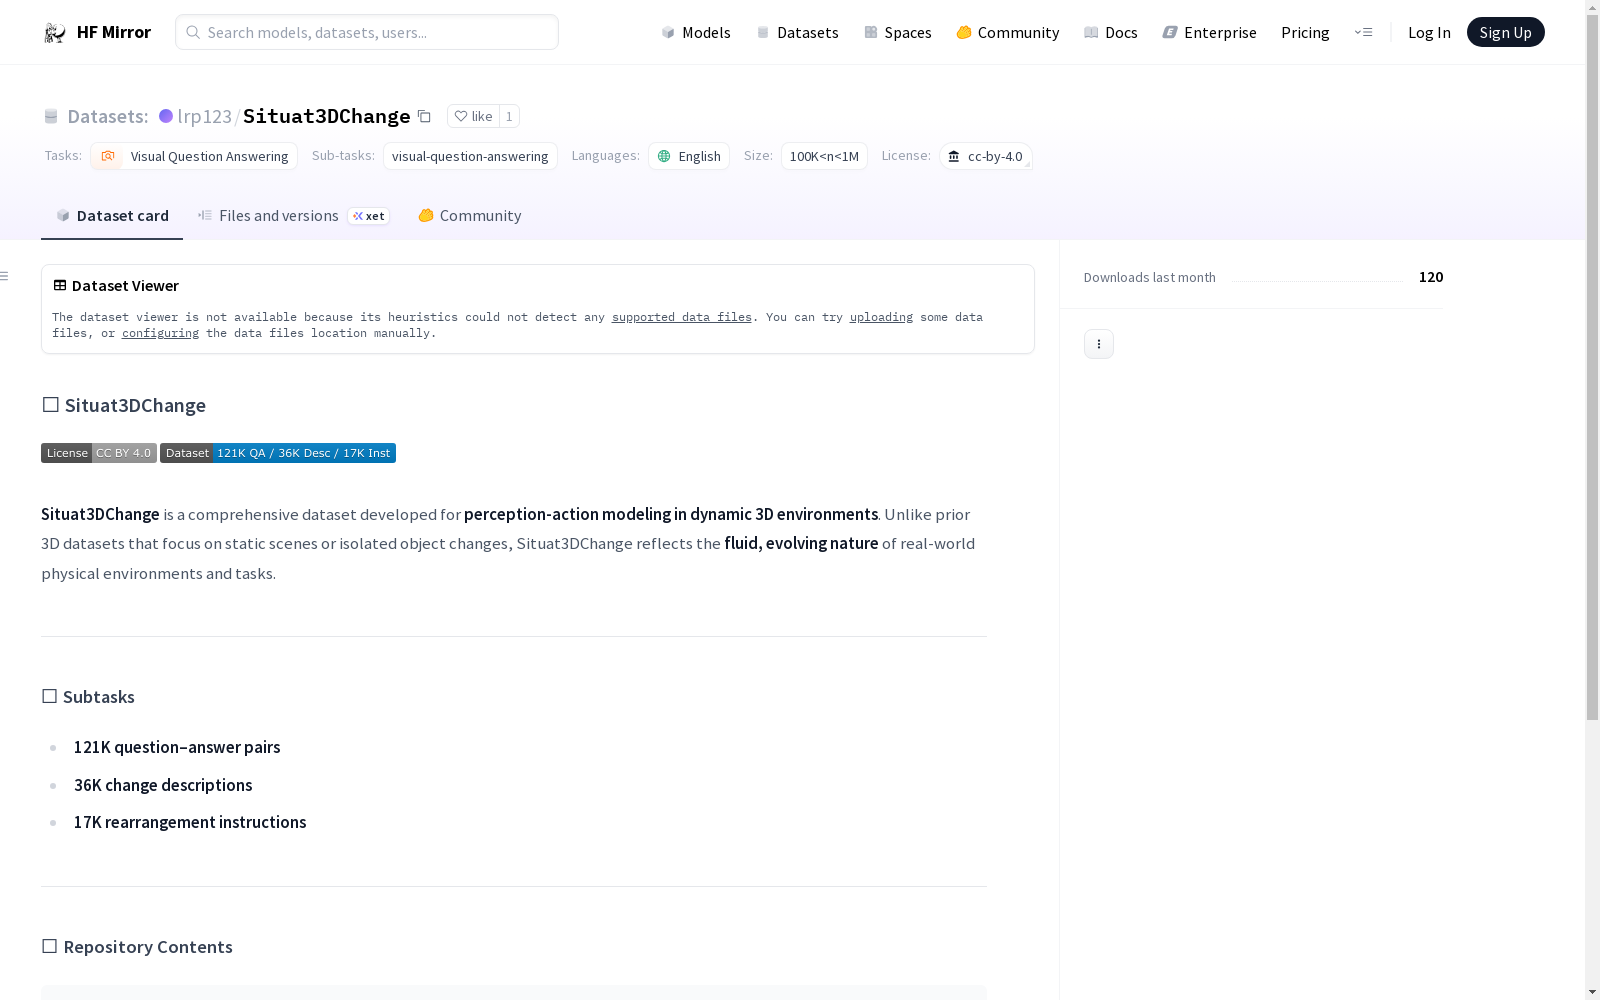Click the Subtasks heading

click(88, 697)
